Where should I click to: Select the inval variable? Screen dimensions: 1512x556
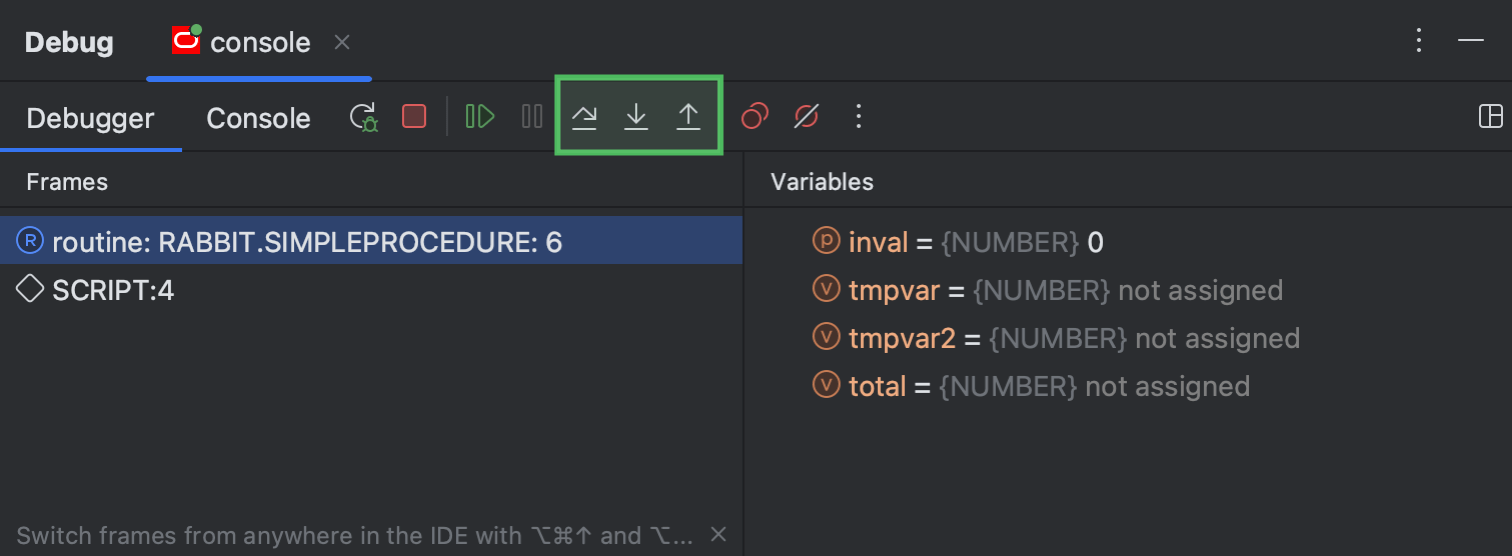[x=878, y=242]
